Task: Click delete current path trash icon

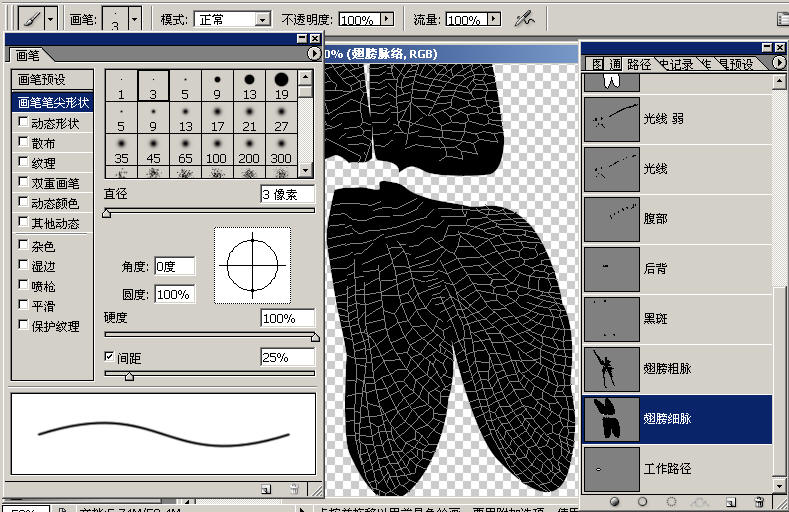Action: click(759, 501)
